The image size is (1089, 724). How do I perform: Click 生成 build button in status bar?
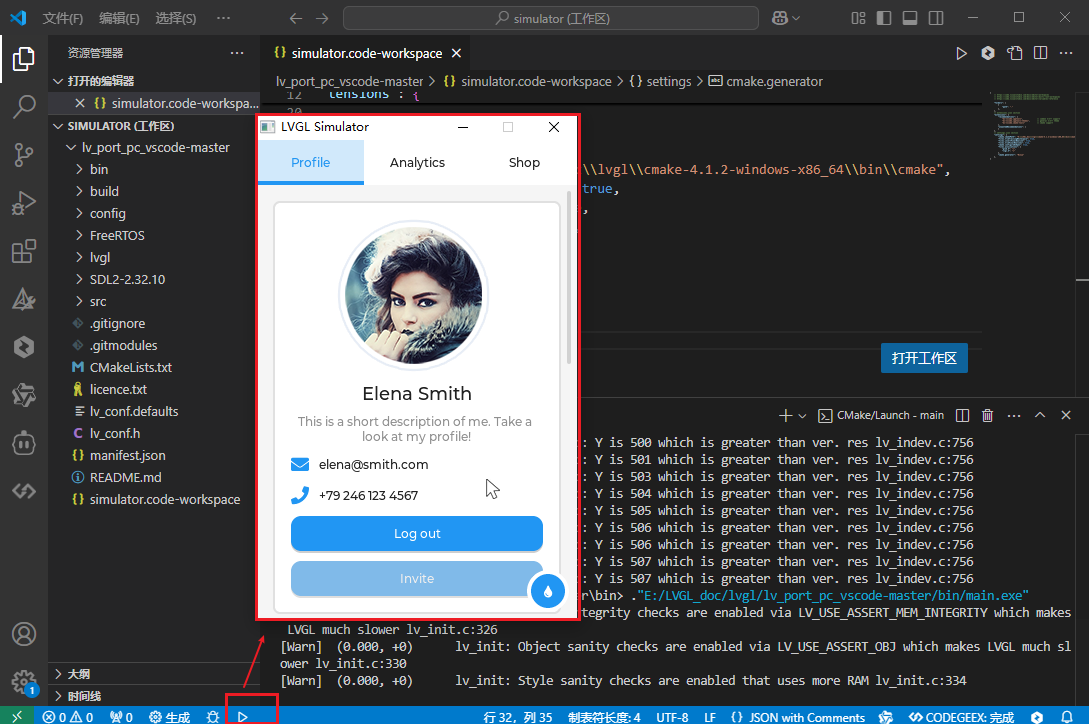click(169, 716)
